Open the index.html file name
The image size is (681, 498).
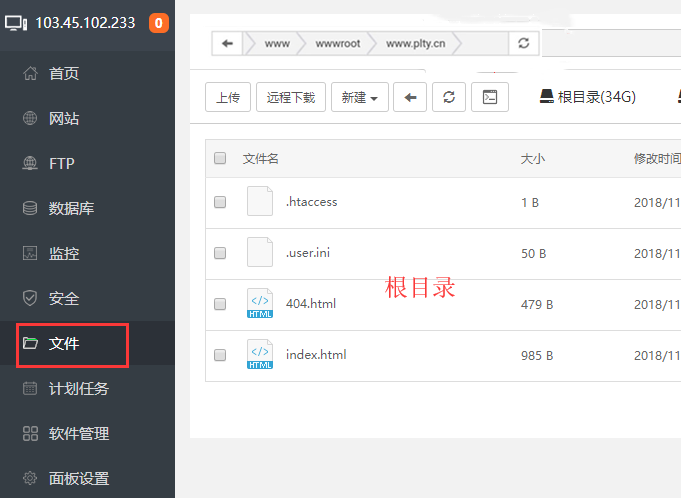(x=316, y=355)
